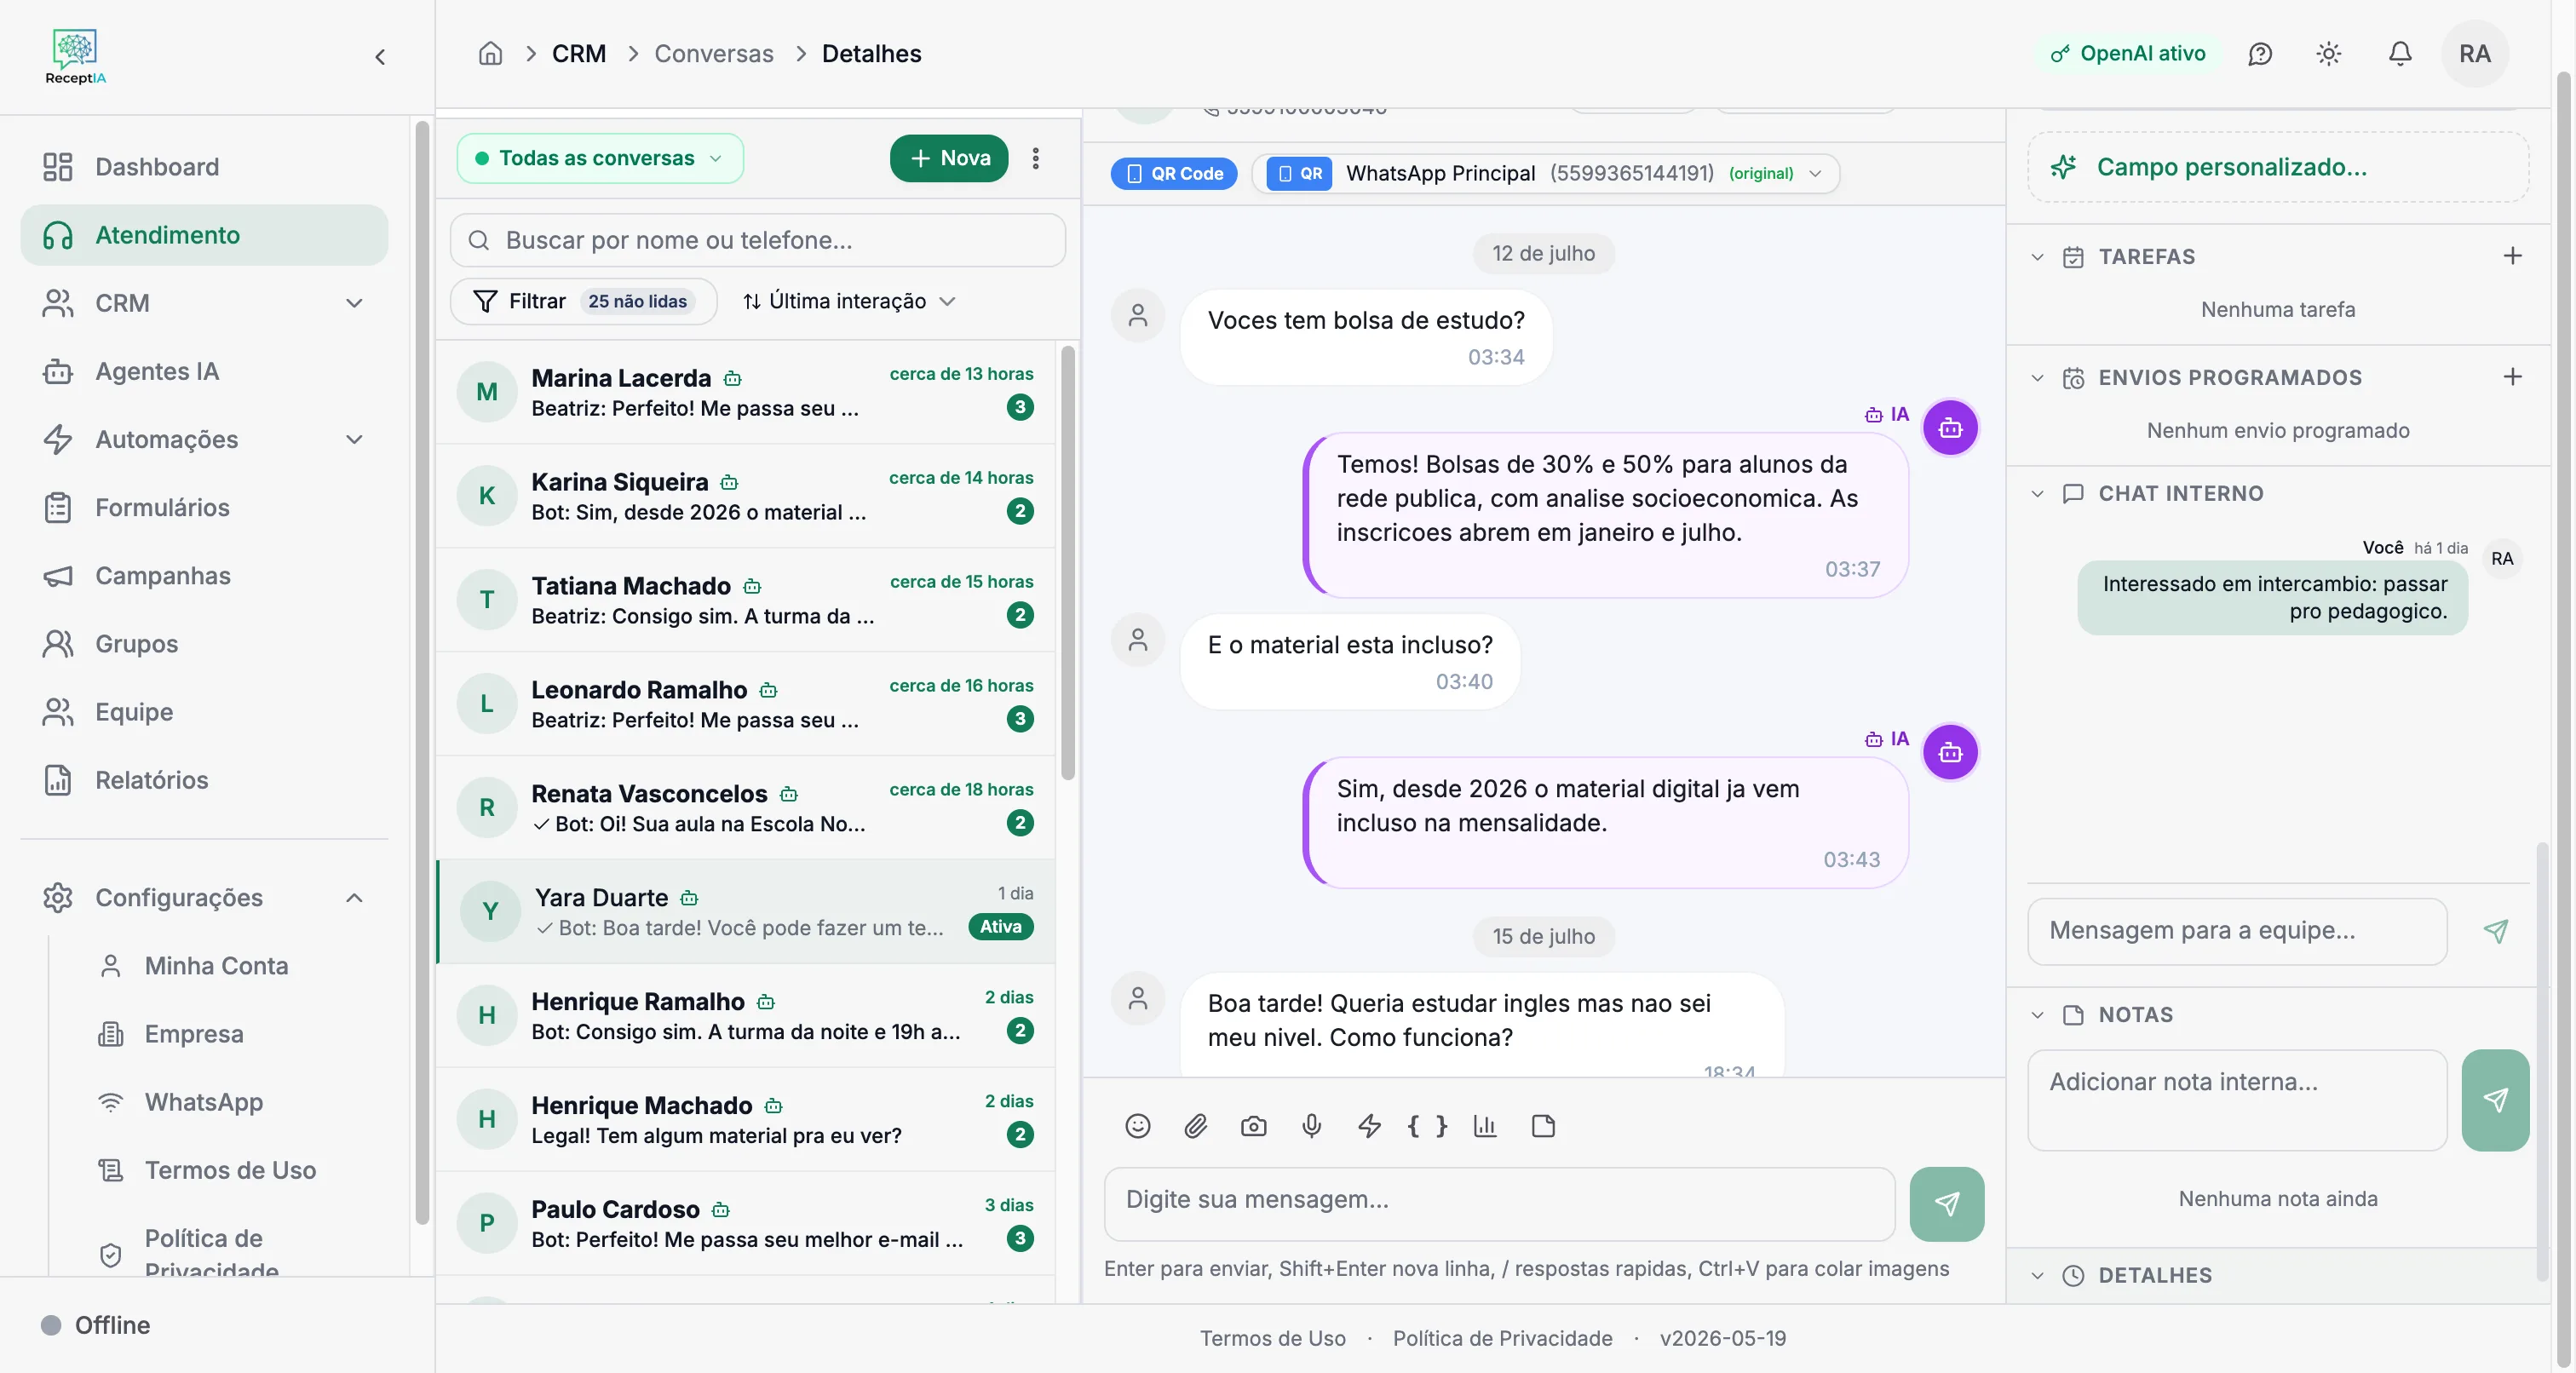This screenshot has width=2576, height=1373.
Task: Click the CRM breadcrumb
Action: click(579, 53)
